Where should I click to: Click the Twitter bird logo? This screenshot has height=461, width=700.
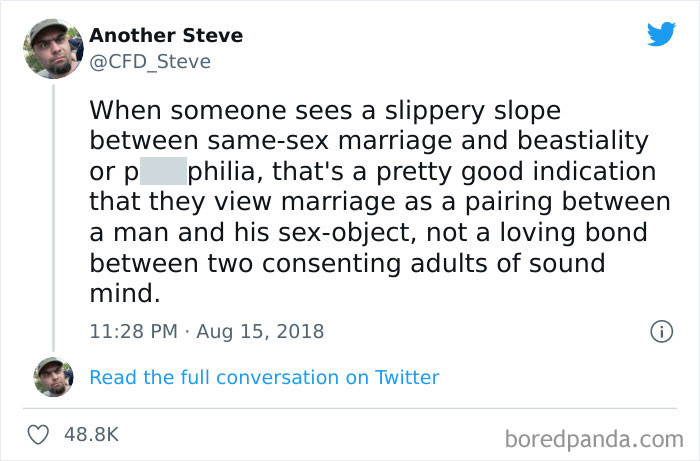pyautogui.click(x=661, y=34)
